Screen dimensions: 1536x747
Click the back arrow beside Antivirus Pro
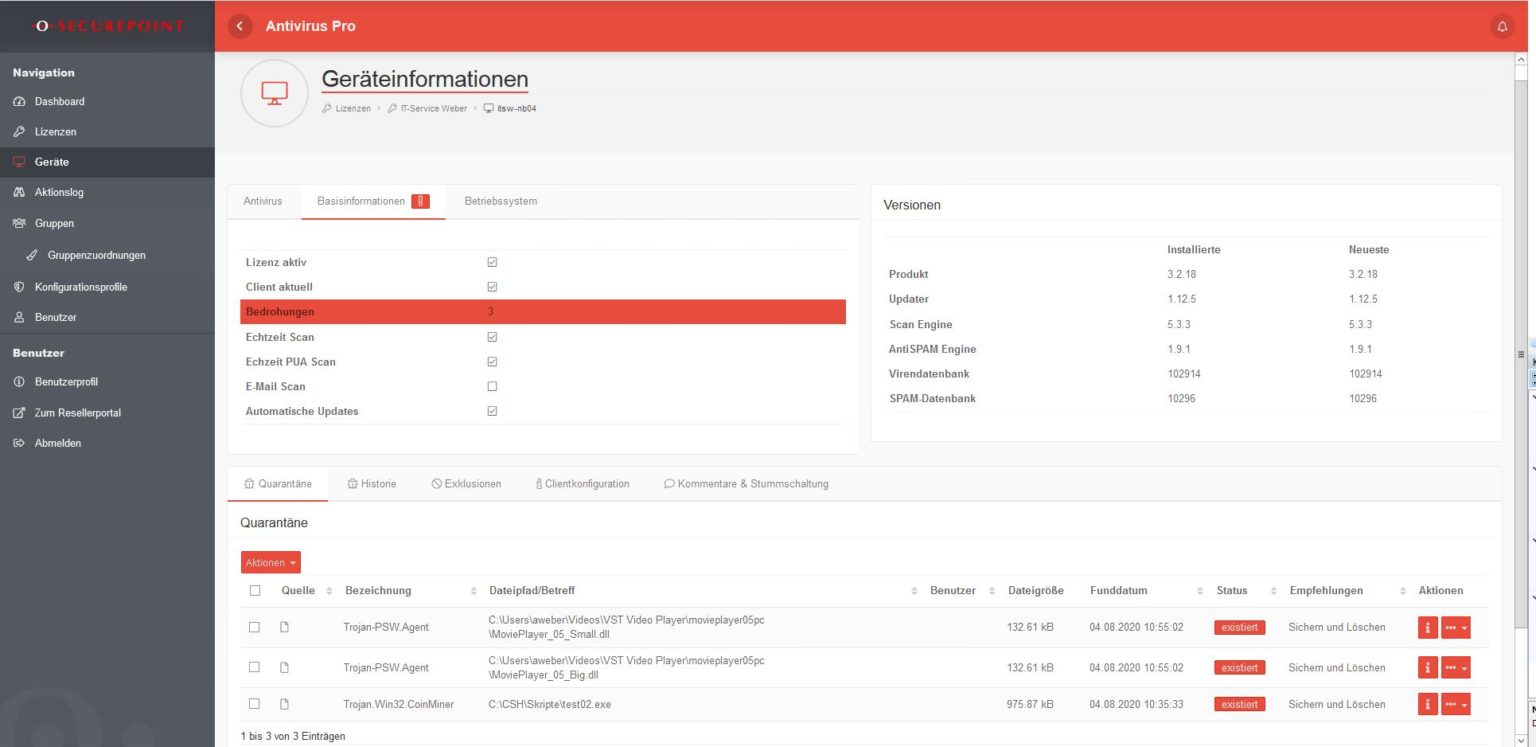239,26
